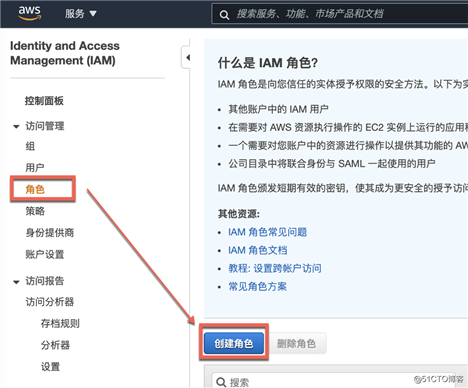Click the 公司目录中将联合身份与 SAML bullet text
The image size is (468, 388).
coord(332,163)
